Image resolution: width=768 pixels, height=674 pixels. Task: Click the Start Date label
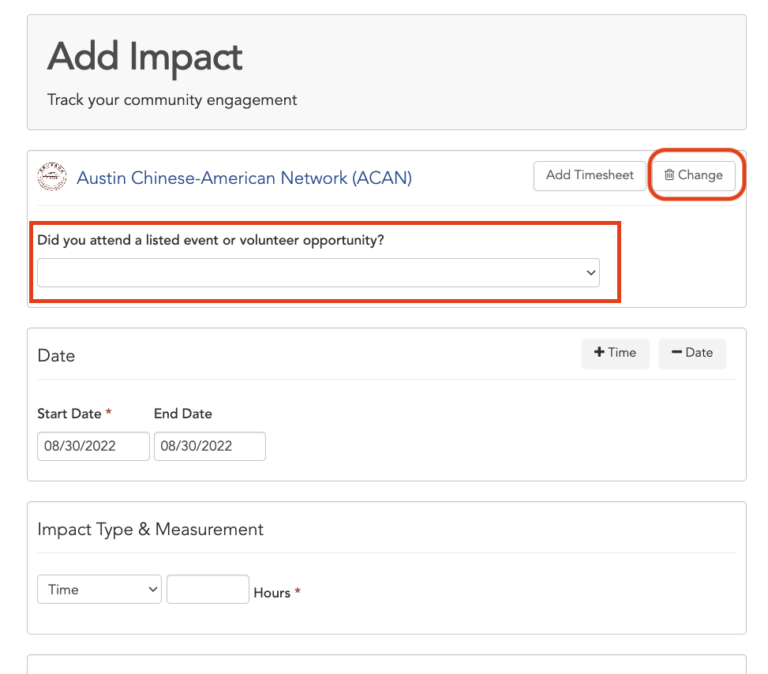[69, 413]
